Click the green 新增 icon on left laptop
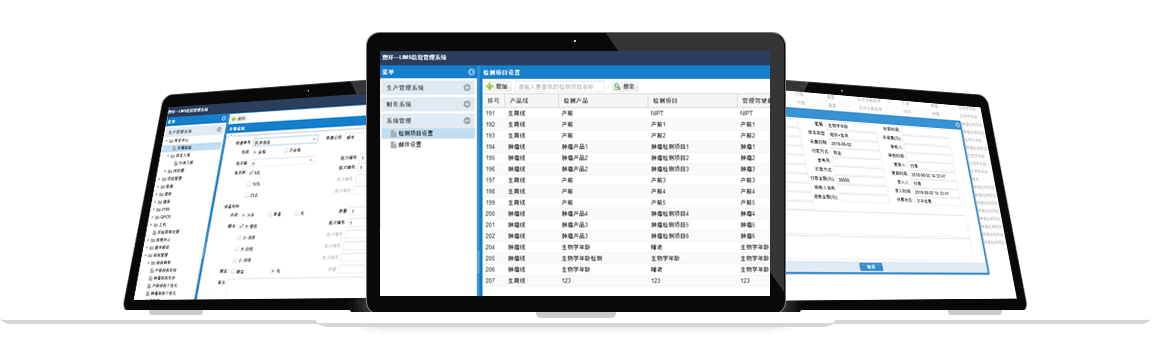Screen dimensions: 1152x364 pyautogui.click(x=234, y=118)
